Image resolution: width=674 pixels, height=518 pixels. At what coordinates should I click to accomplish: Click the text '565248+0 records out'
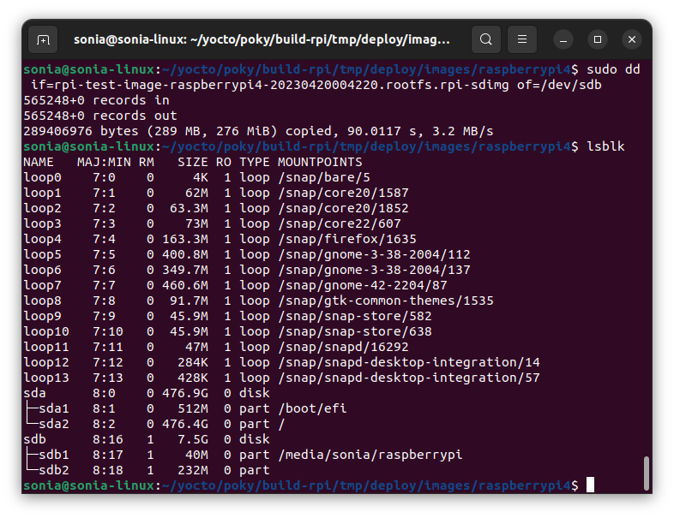tap(100, 116)
